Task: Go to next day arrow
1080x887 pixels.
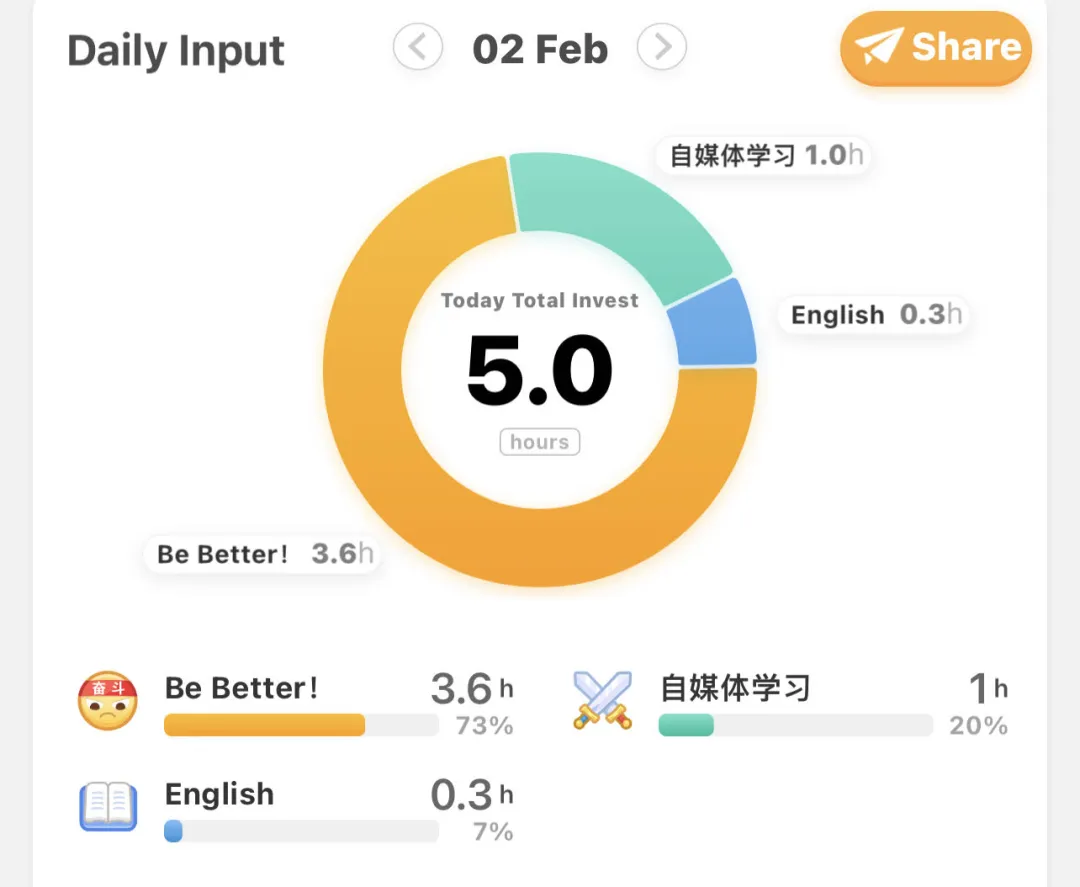Action: [662, 47]
